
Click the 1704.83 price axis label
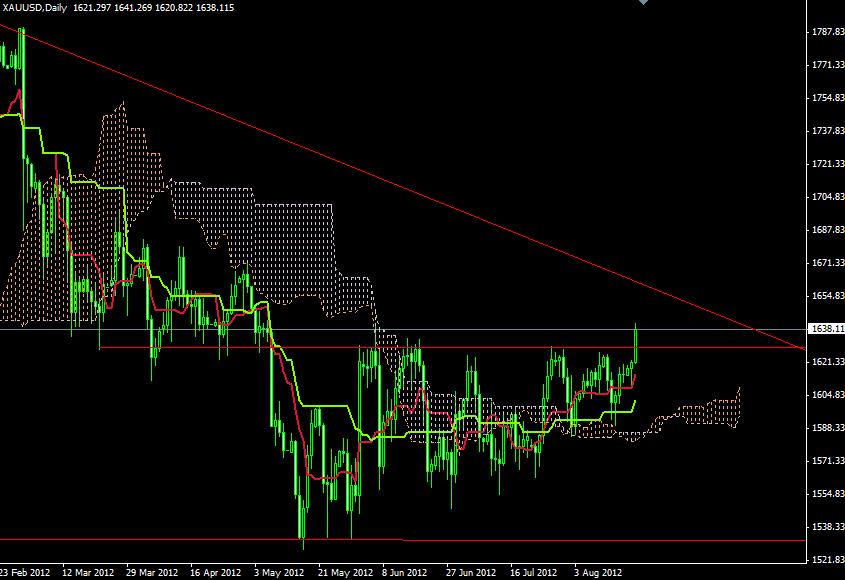[x=828, y=197]
